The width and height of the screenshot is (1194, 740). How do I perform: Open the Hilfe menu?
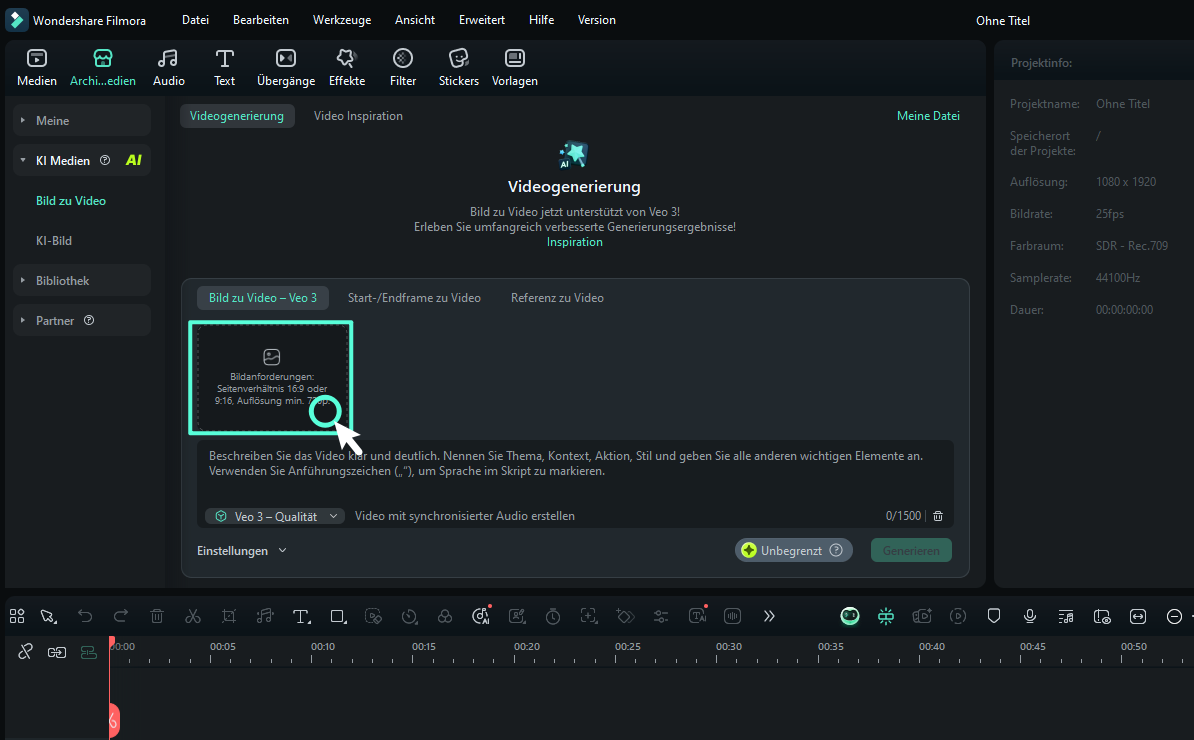[541, 20]
